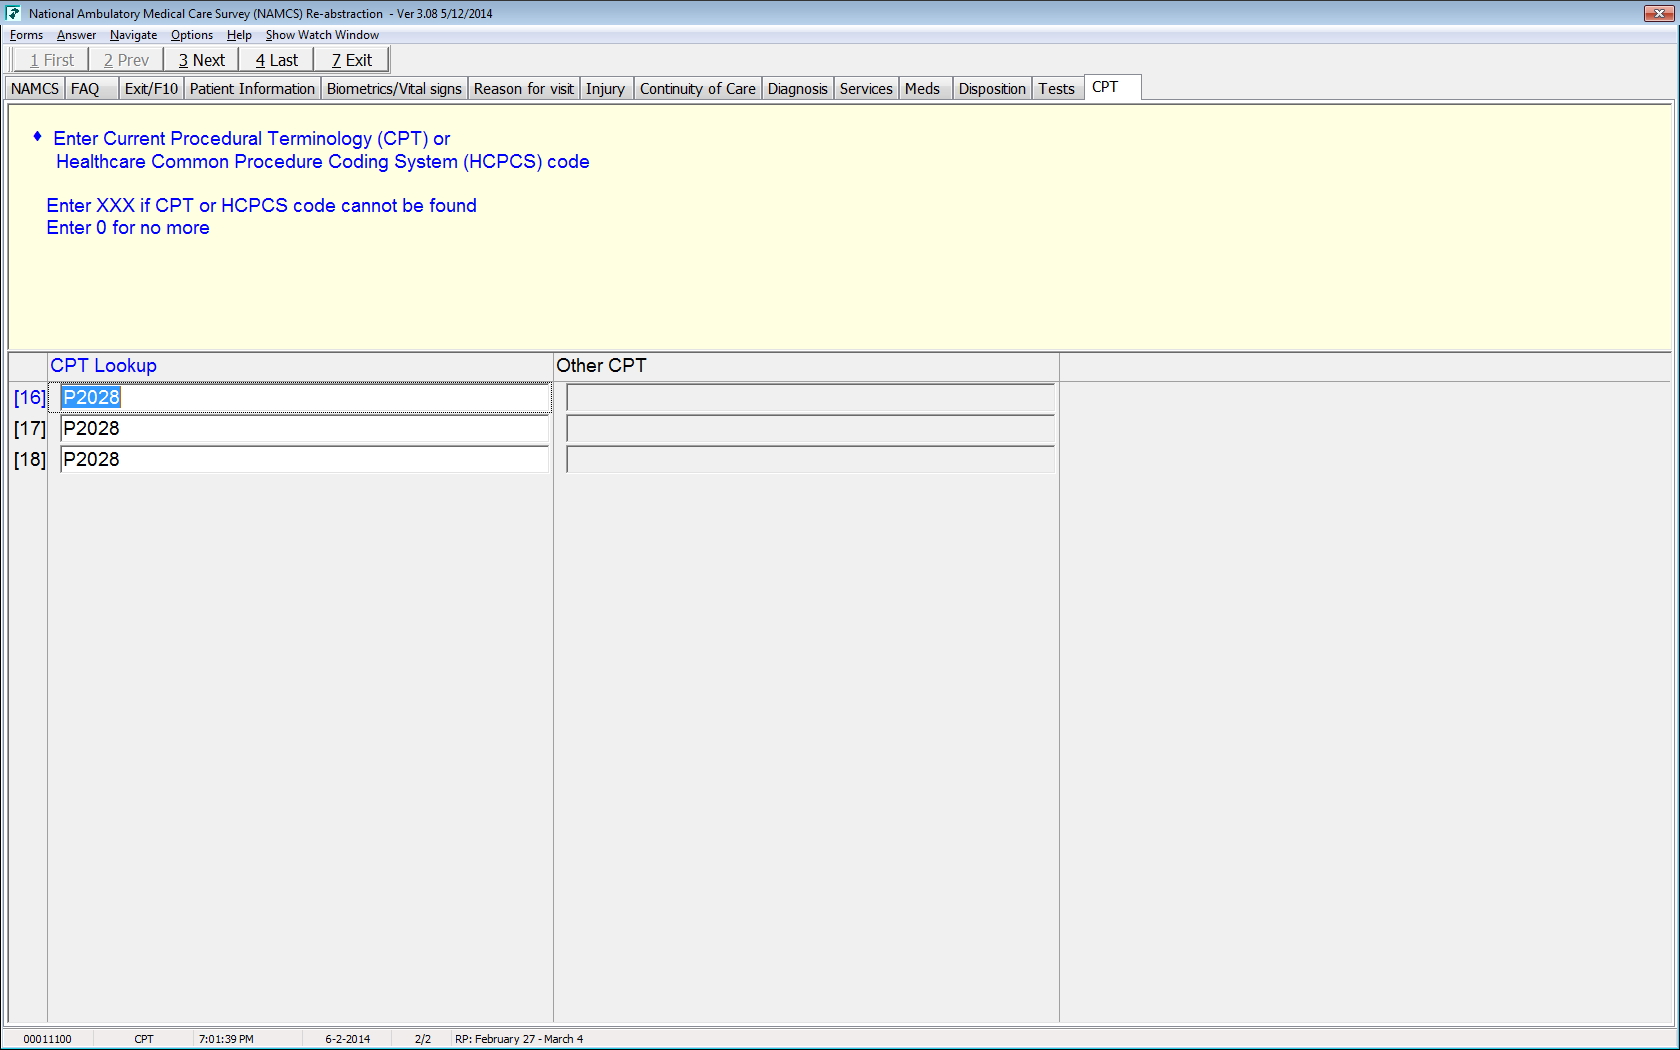Click CPT Lookup field in row 17
This screenshot has width=1680, height=1050.
(x=304, y=429)
